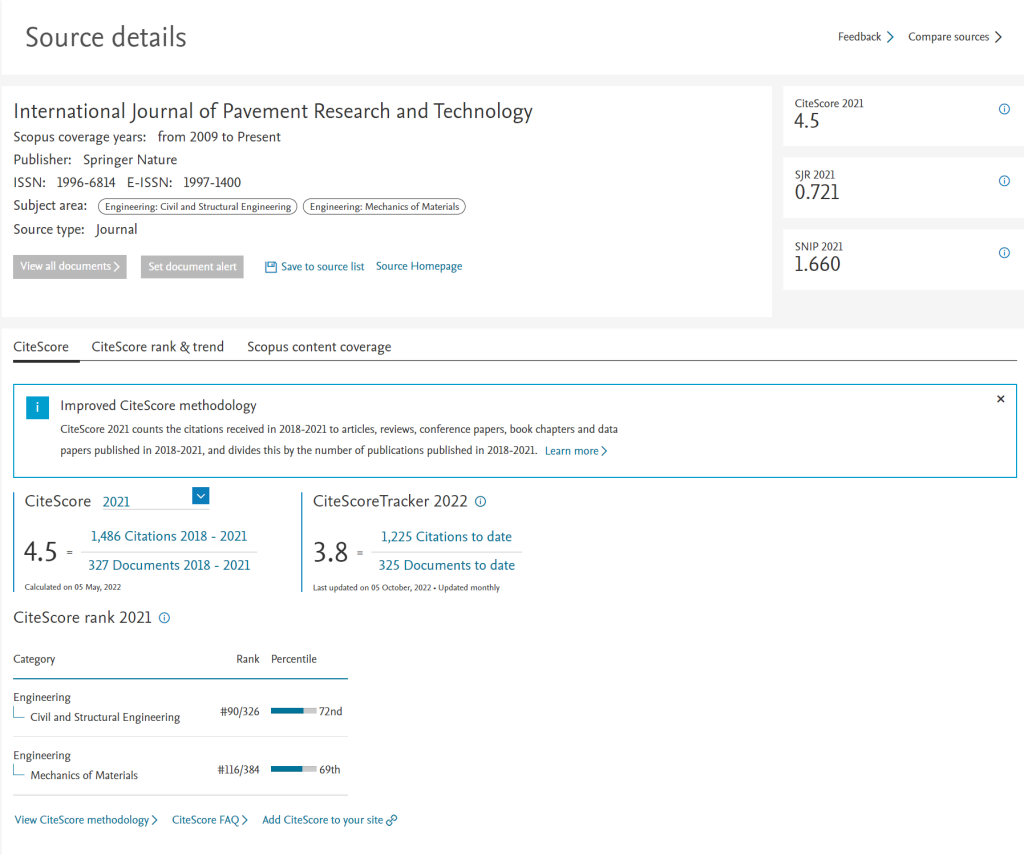Click the SNIP 2021 info icon

(x=1004, y=253)
